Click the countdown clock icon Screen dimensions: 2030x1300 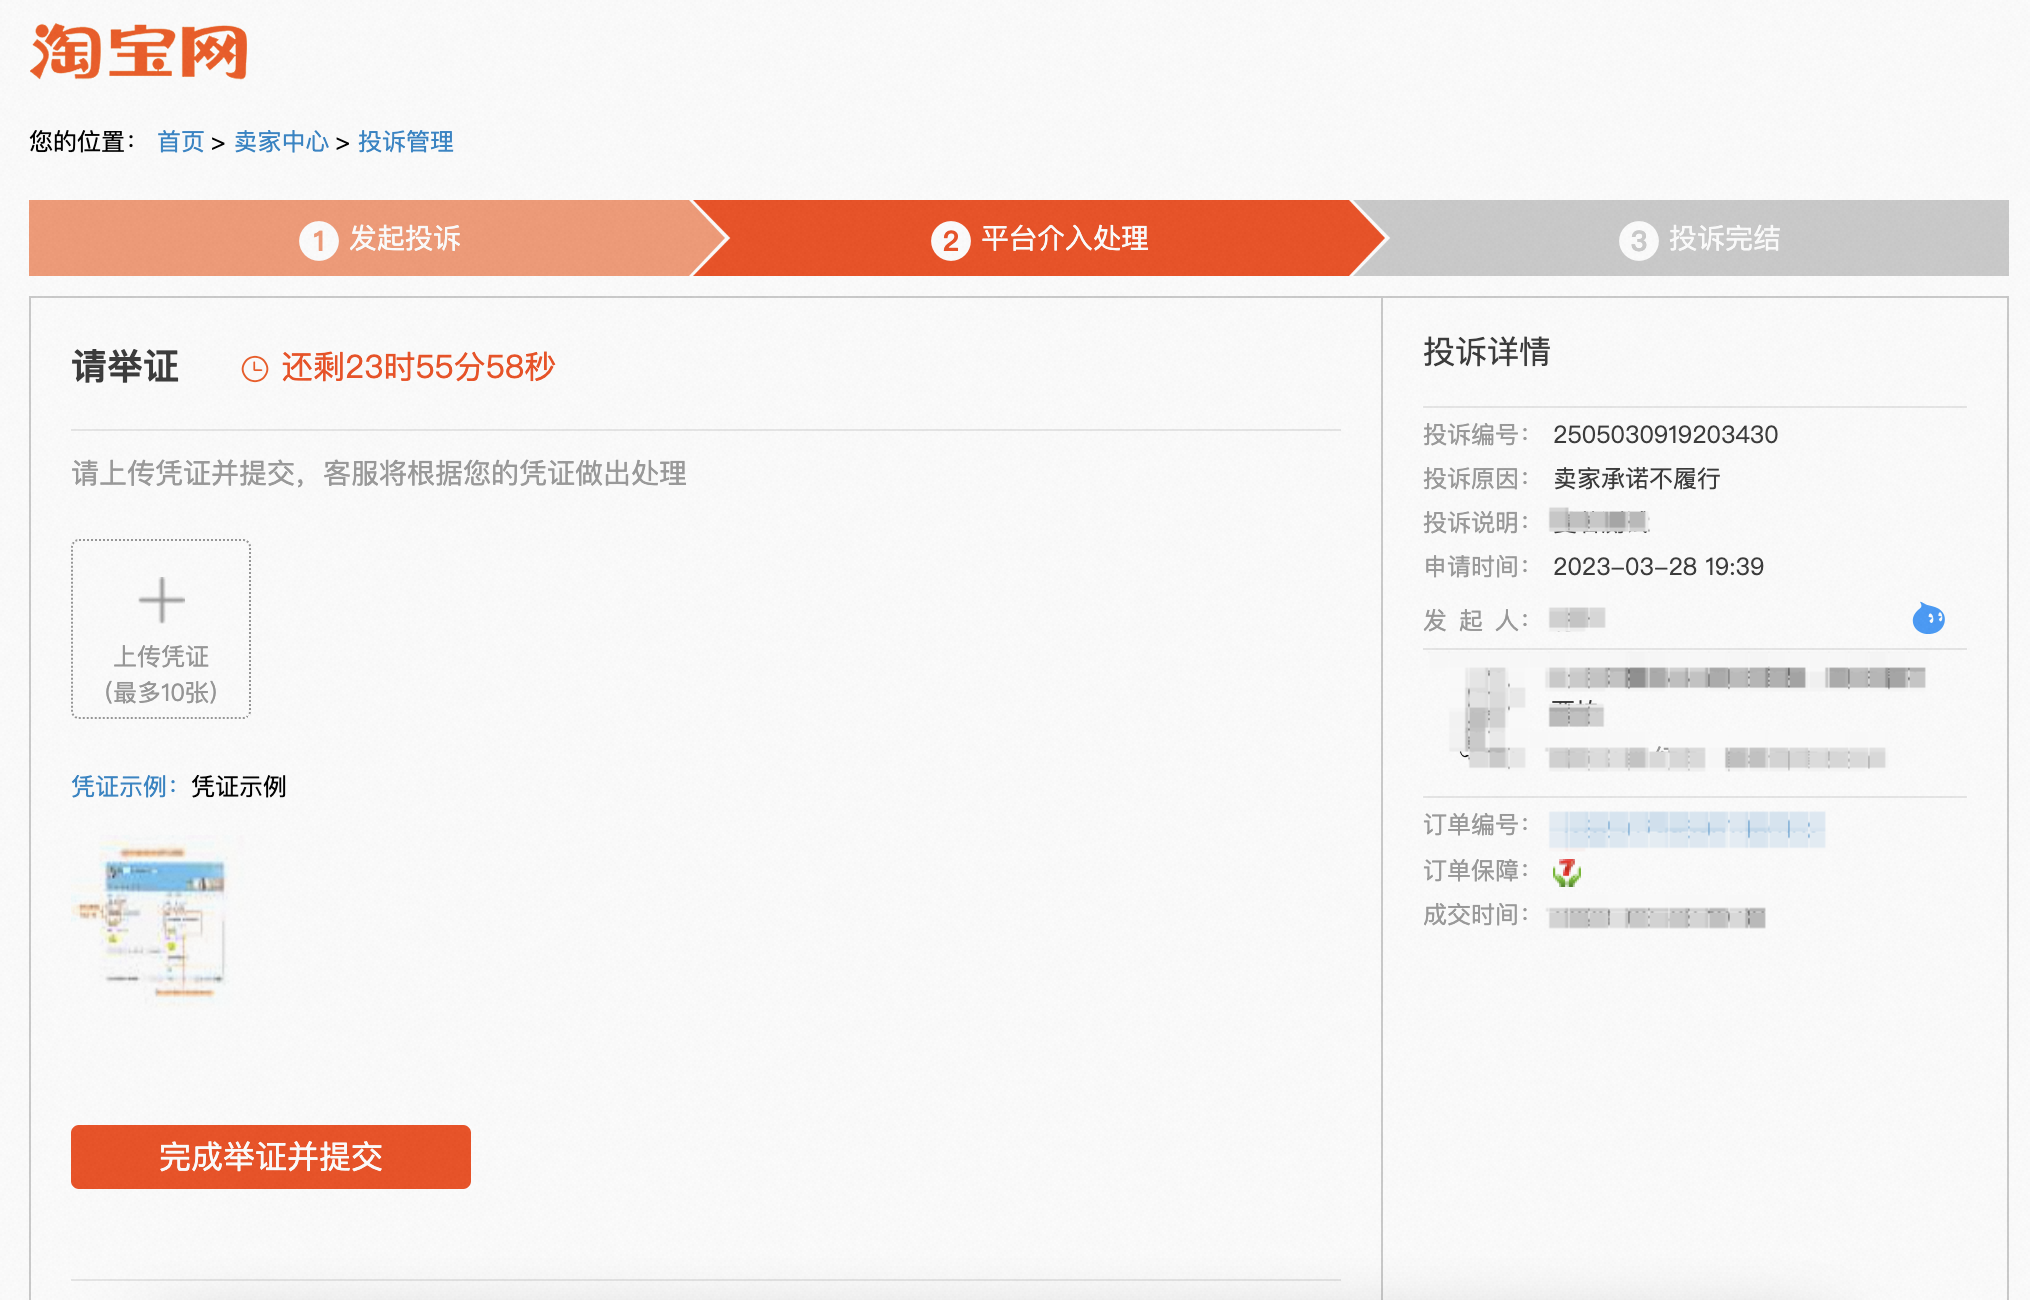[x=255, y=369]
